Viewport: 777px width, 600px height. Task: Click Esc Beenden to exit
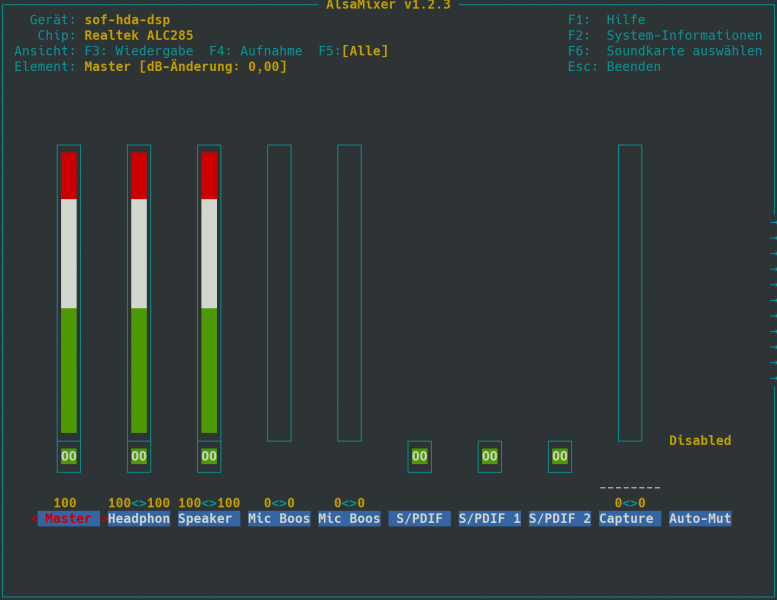tap(614, 67)
